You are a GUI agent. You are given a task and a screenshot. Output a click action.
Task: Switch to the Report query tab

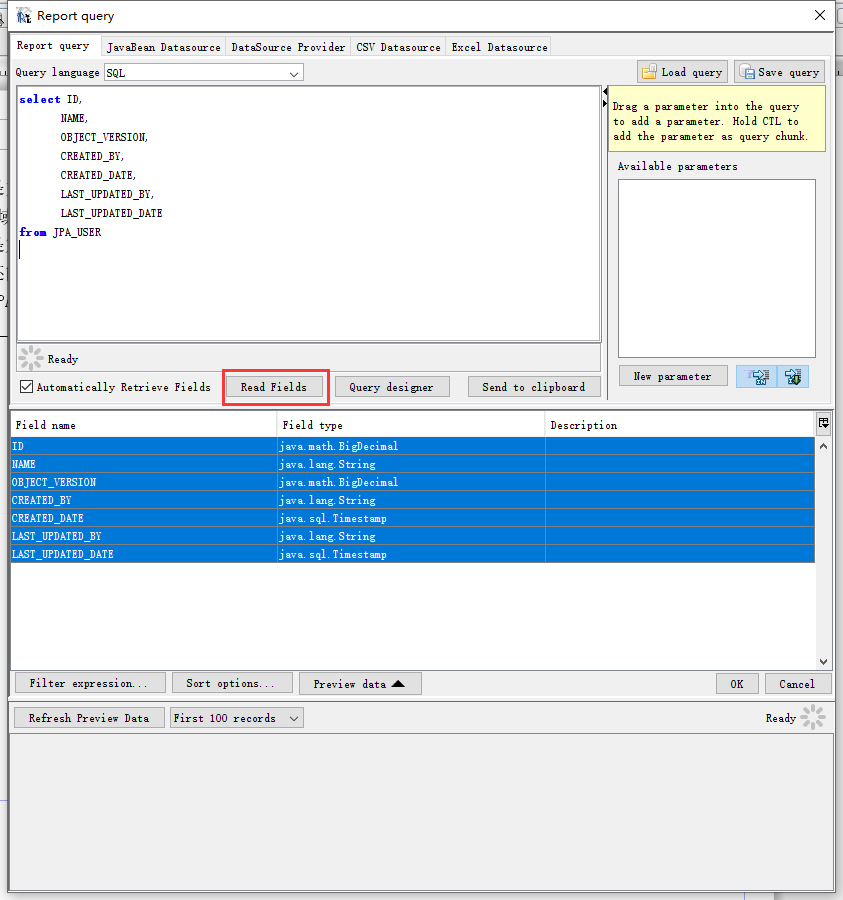pos(53,46)
